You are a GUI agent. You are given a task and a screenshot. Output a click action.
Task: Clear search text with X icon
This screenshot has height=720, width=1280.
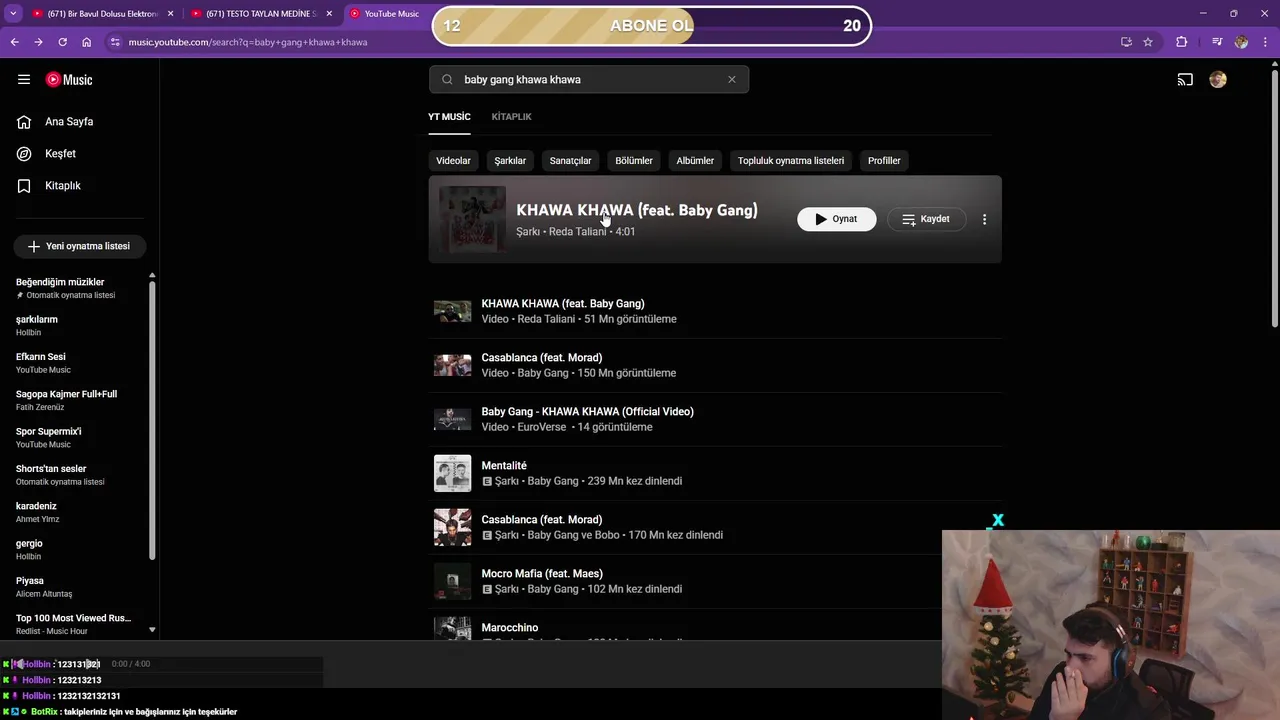(x=731, y=80)
